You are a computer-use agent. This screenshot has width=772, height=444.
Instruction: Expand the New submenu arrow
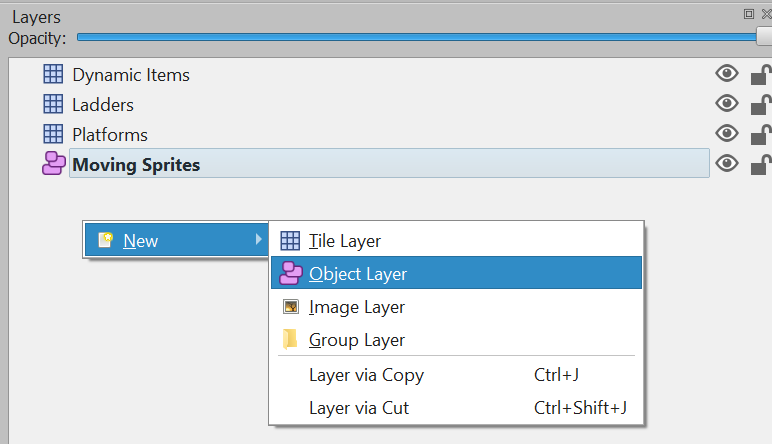[x=258, y=239]
